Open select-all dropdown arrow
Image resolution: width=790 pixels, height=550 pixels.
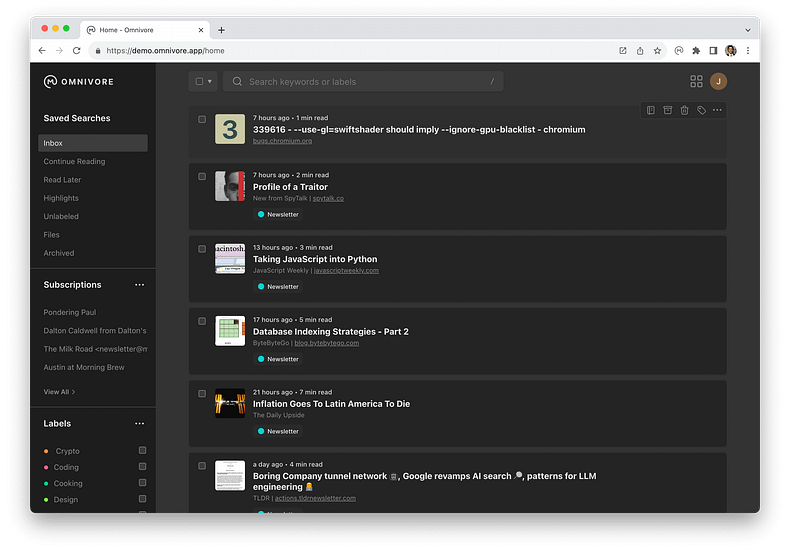click(x=210, y=82)
